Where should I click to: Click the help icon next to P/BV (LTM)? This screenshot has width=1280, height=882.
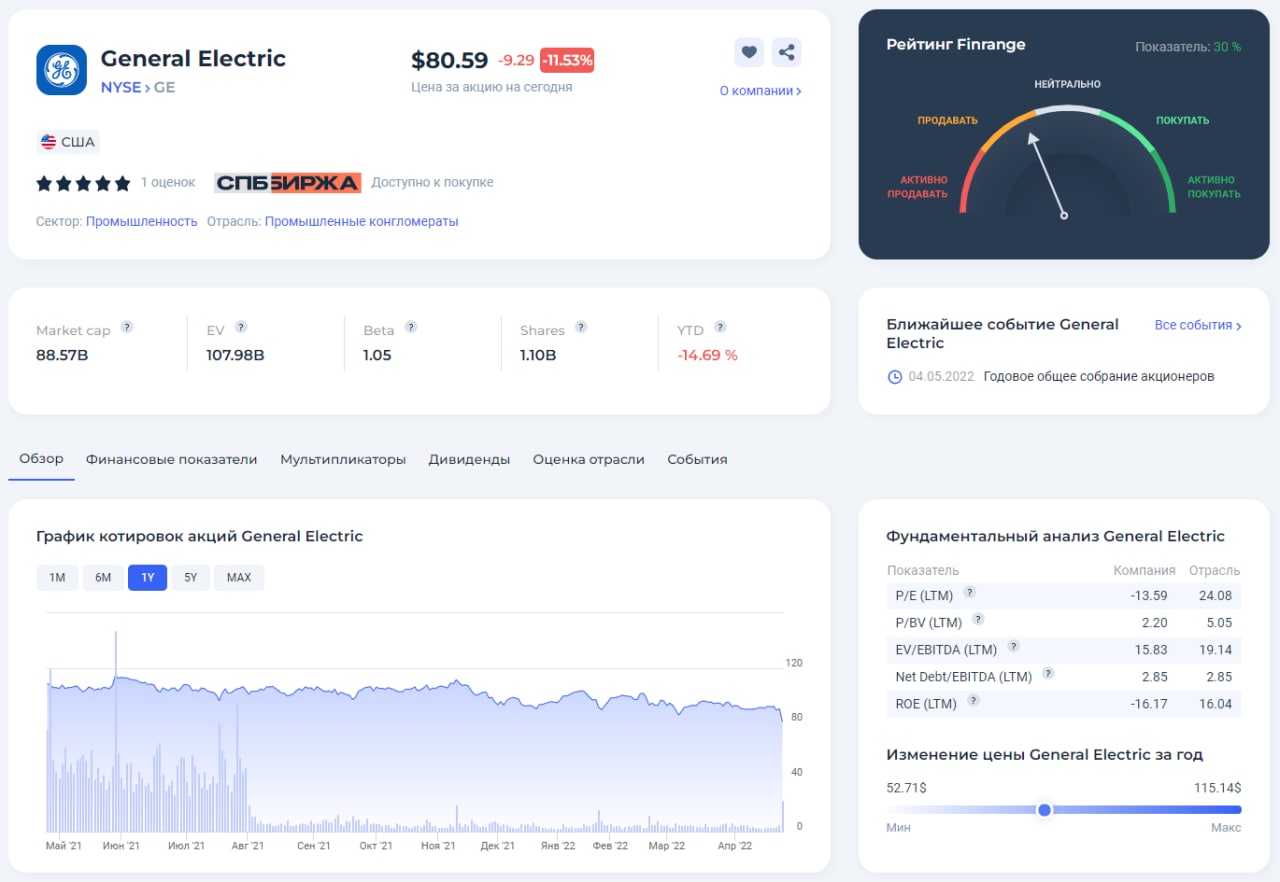pos(978,619)
